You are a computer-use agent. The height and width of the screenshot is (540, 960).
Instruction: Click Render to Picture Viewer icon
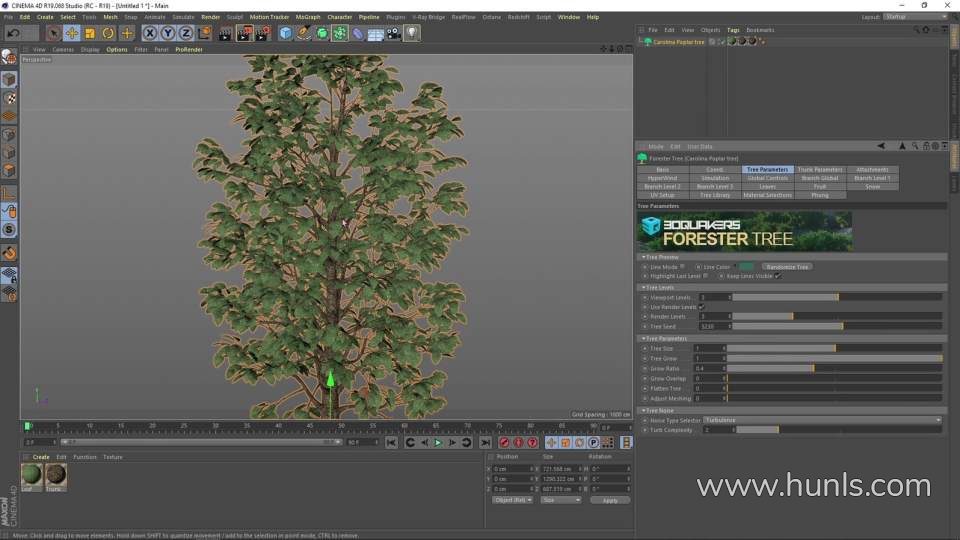point(243,33)
